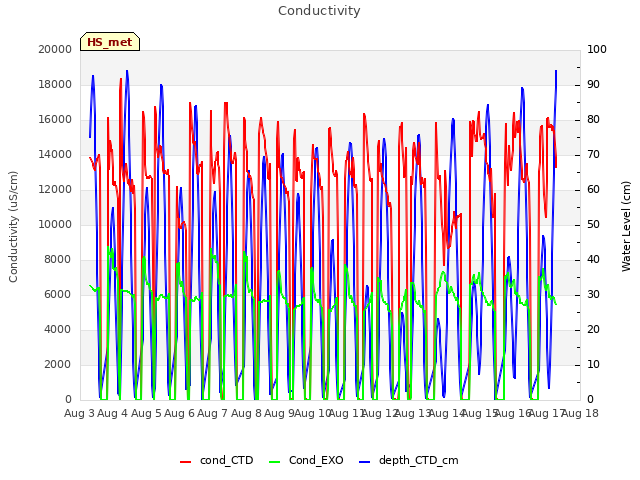Click the Aug 3 x-axis tick label
This screenshot has height=480, width=640.
(x=79, y=413)
